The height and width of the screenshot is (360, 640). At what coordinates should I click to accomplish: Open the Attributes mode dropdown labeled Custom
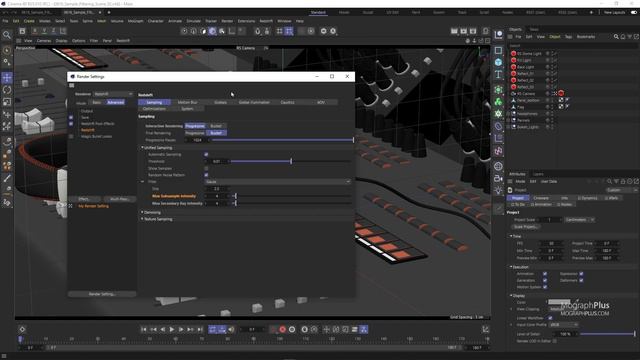tap(621, 190)
